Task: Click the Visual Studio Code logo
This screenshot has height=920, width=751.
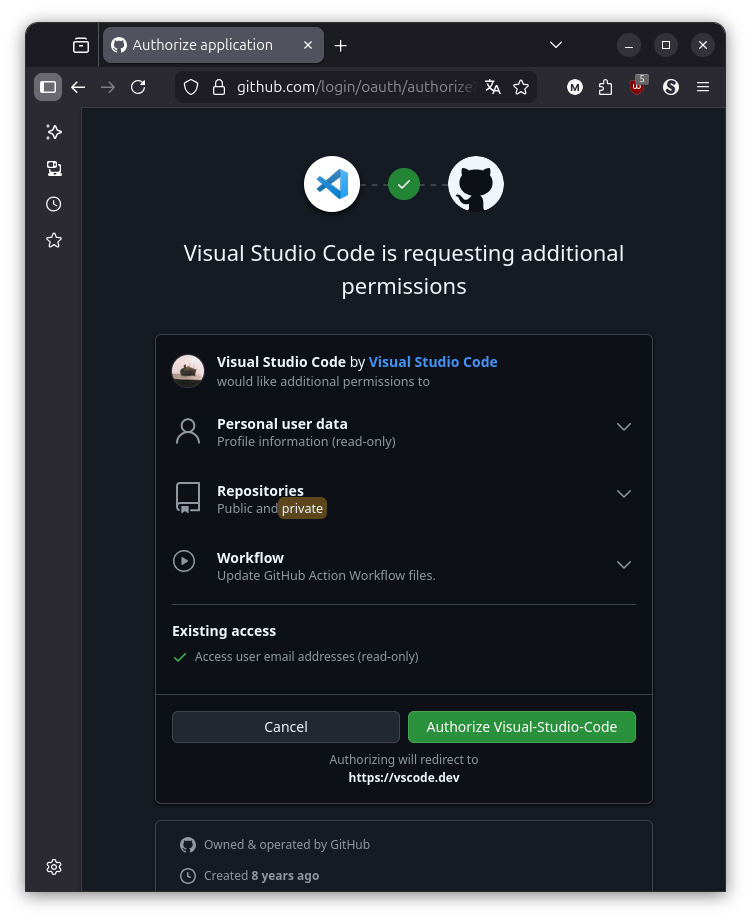Action: click(332, 184)
